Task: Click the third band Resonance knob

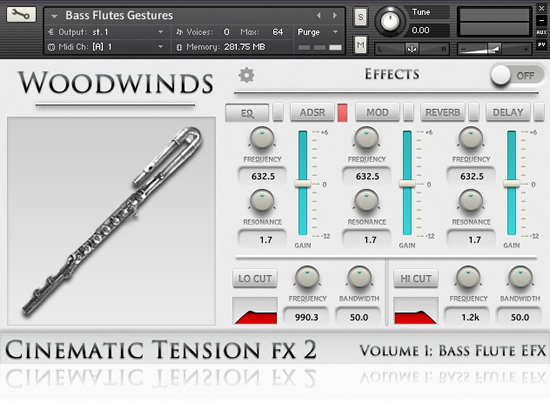Action: (x=471, y=200)
